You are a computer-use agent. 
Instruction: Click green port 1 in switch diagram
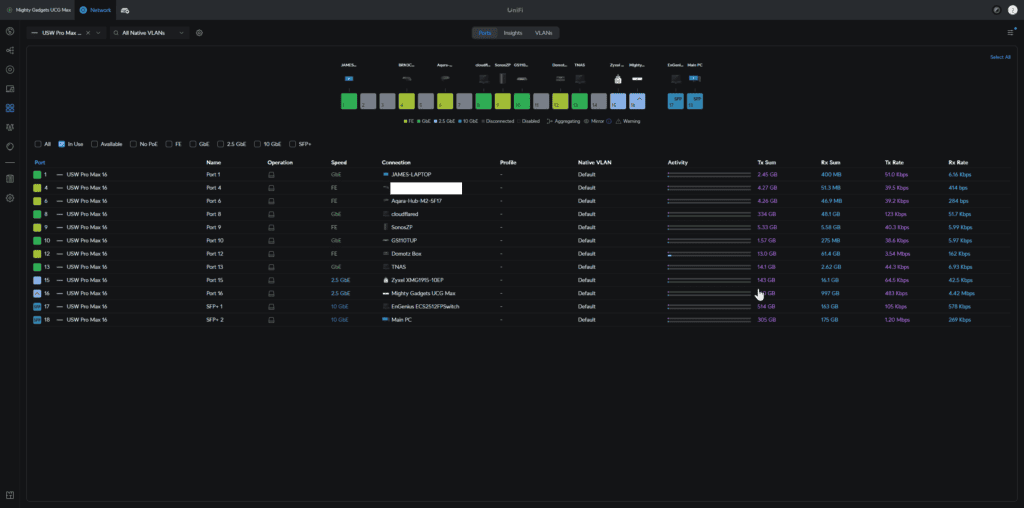[x=349, y=101]
